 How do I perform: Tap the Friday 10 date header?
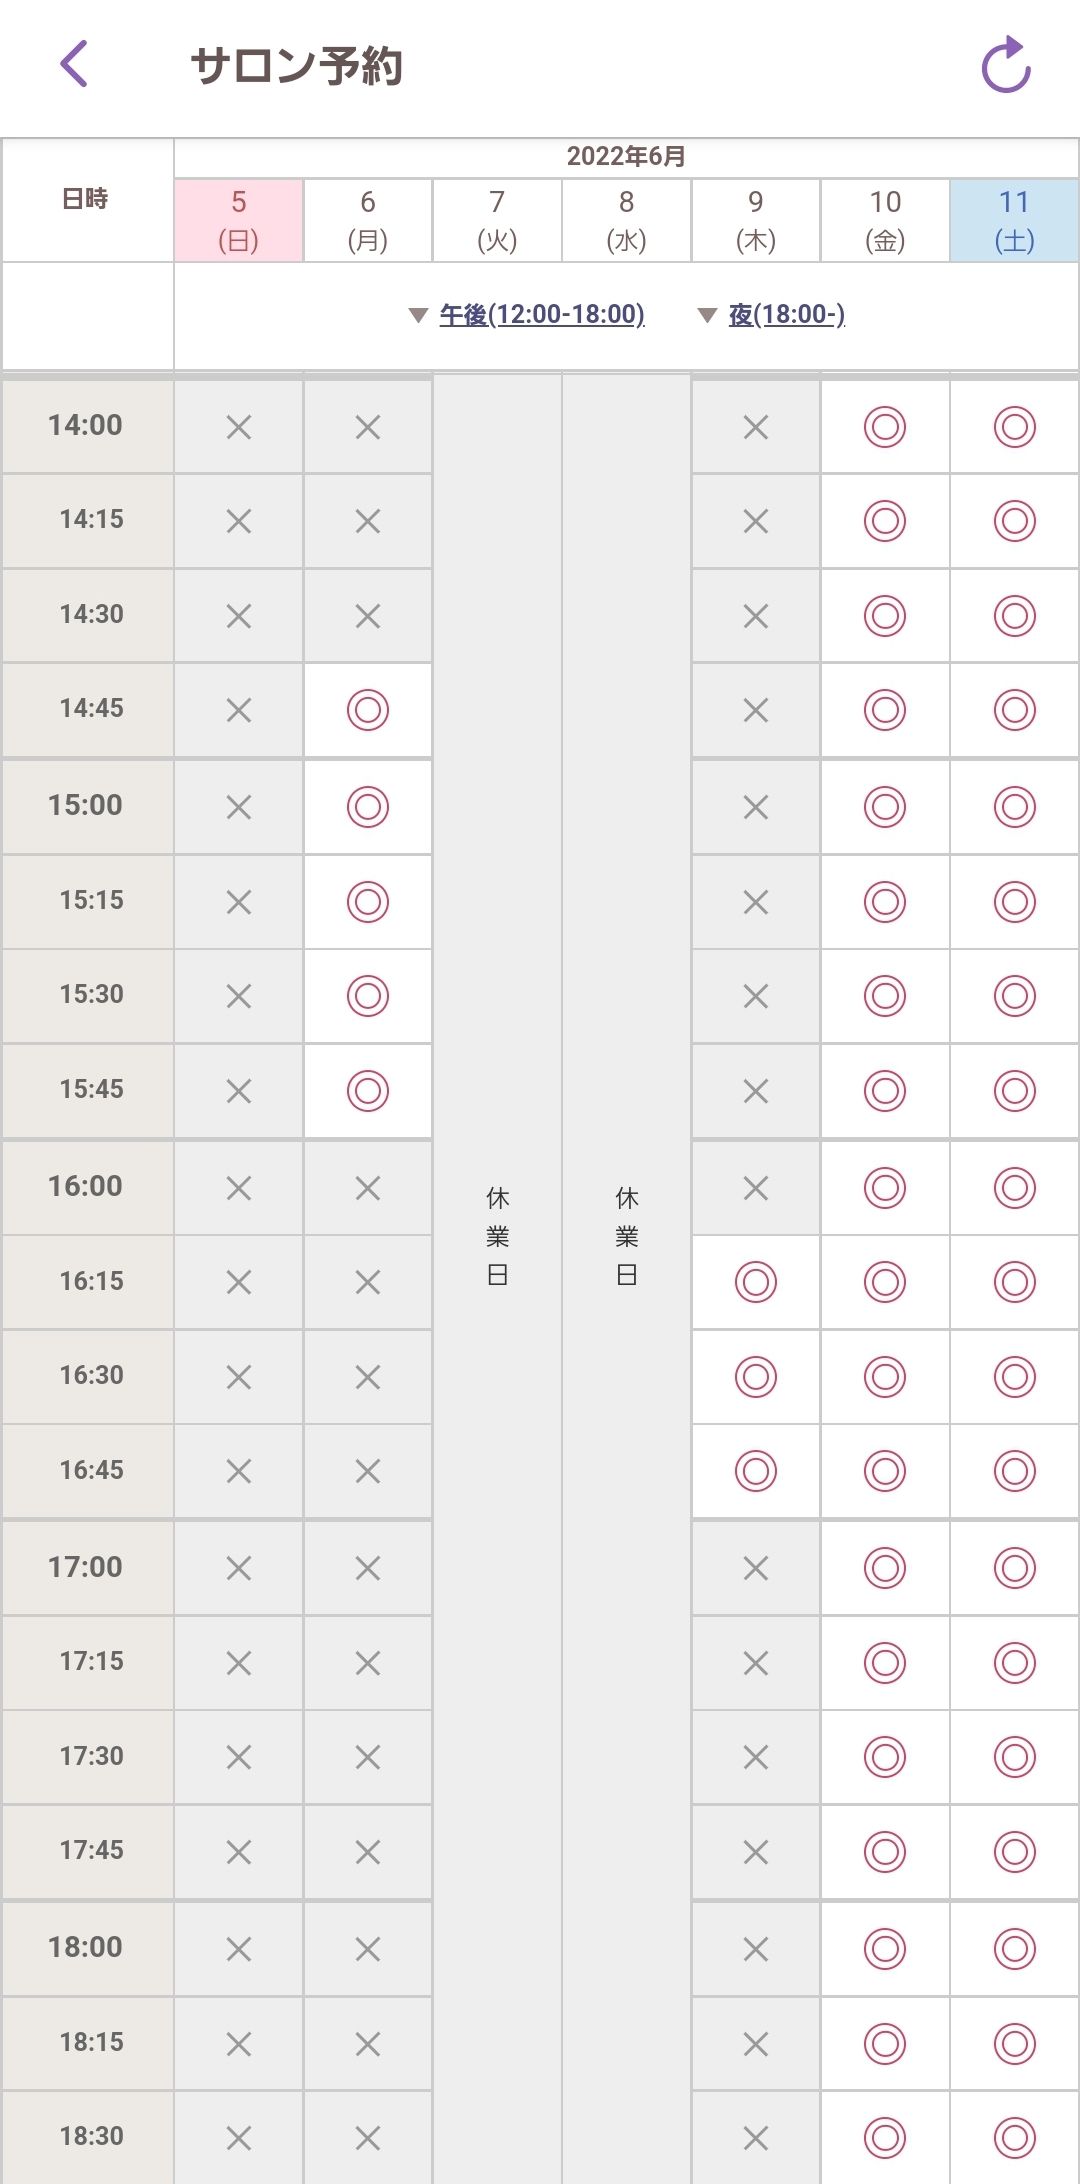tap(885, 220)
